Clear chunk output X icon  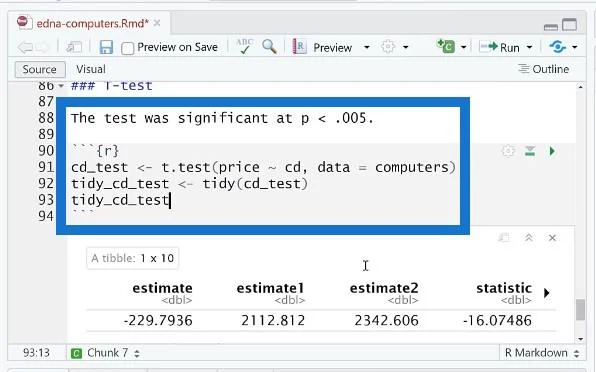click(x=552, y=238)
